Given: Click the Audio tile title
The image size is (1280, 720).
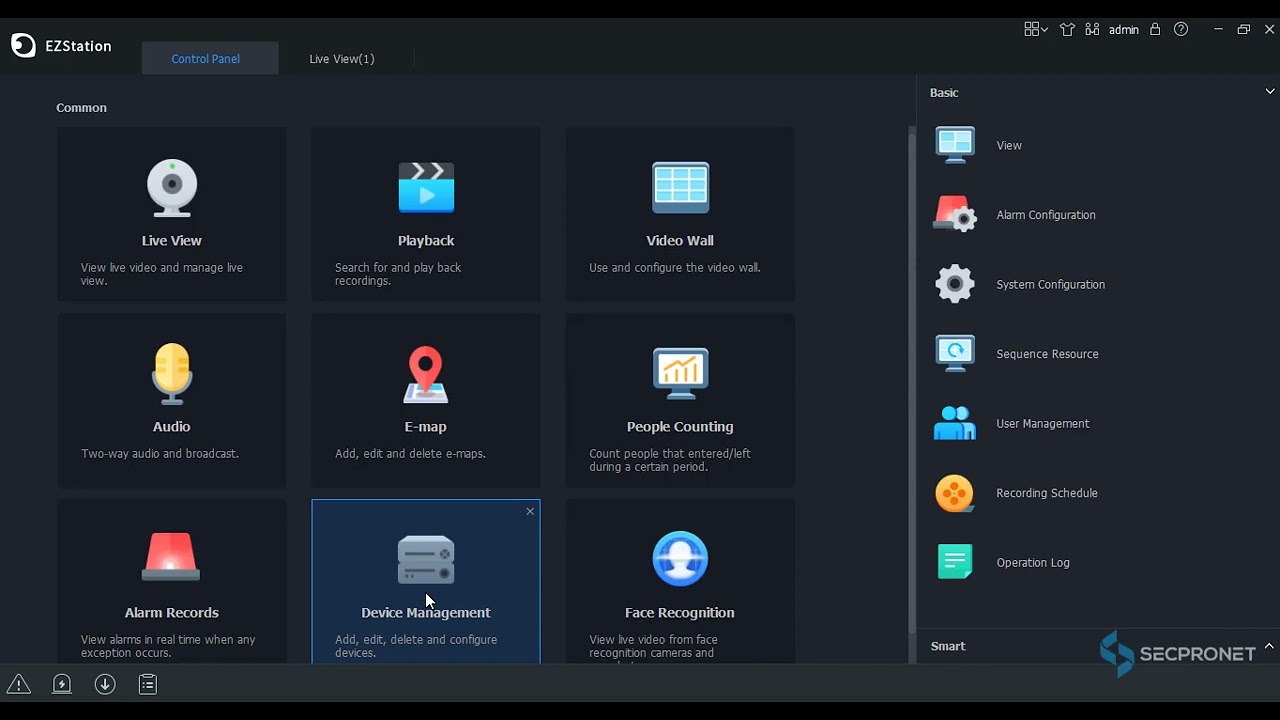Looking at the screenshot, I should pos(172,427).
